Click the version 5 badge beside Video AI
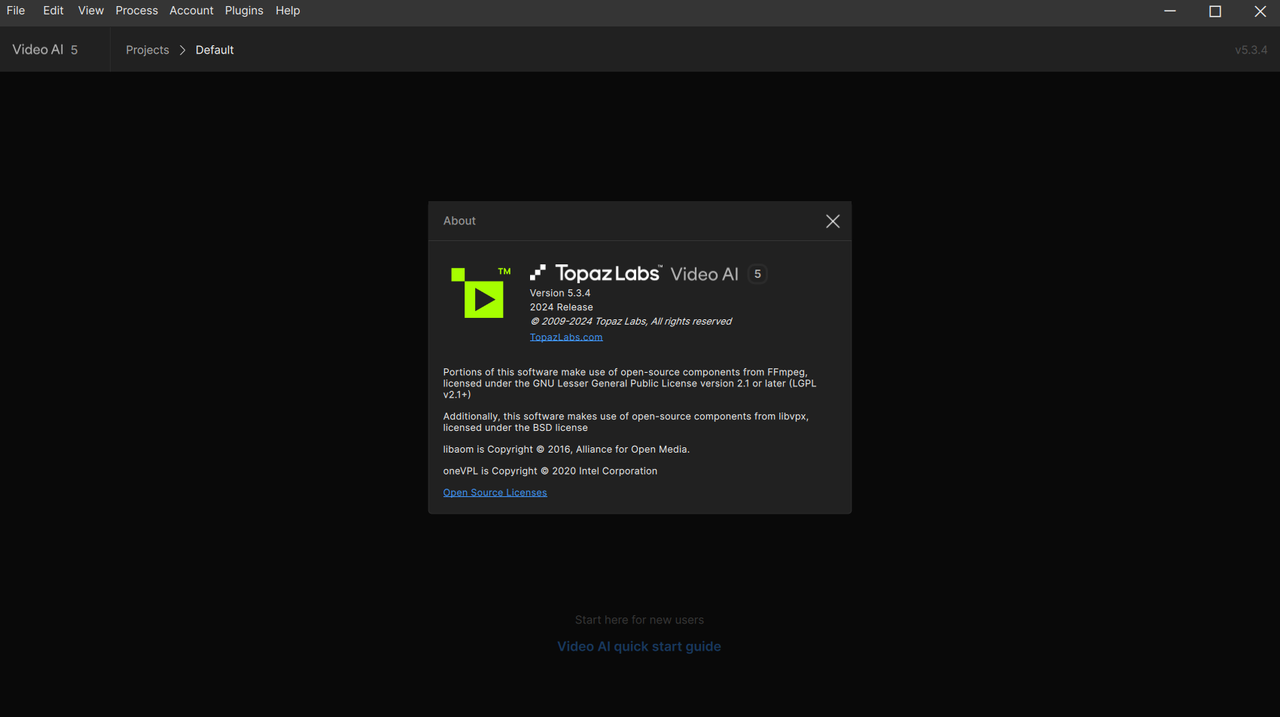The height and width of the screenshot is (717, 1280). [757, 274]
